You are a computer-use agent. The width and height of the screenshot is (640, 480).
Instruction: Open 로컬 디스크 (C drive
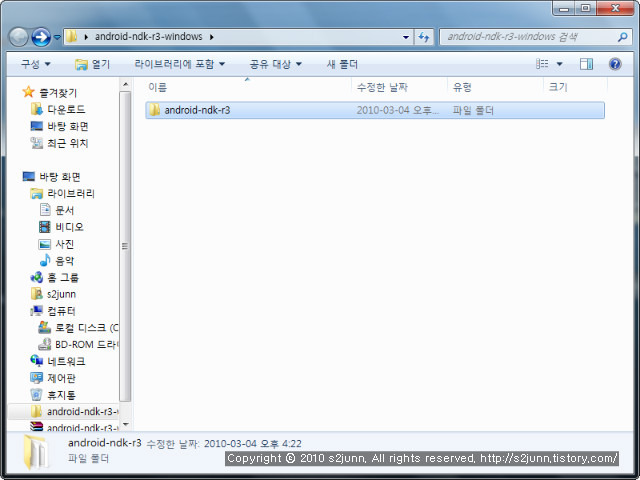(x=87, y=328)
